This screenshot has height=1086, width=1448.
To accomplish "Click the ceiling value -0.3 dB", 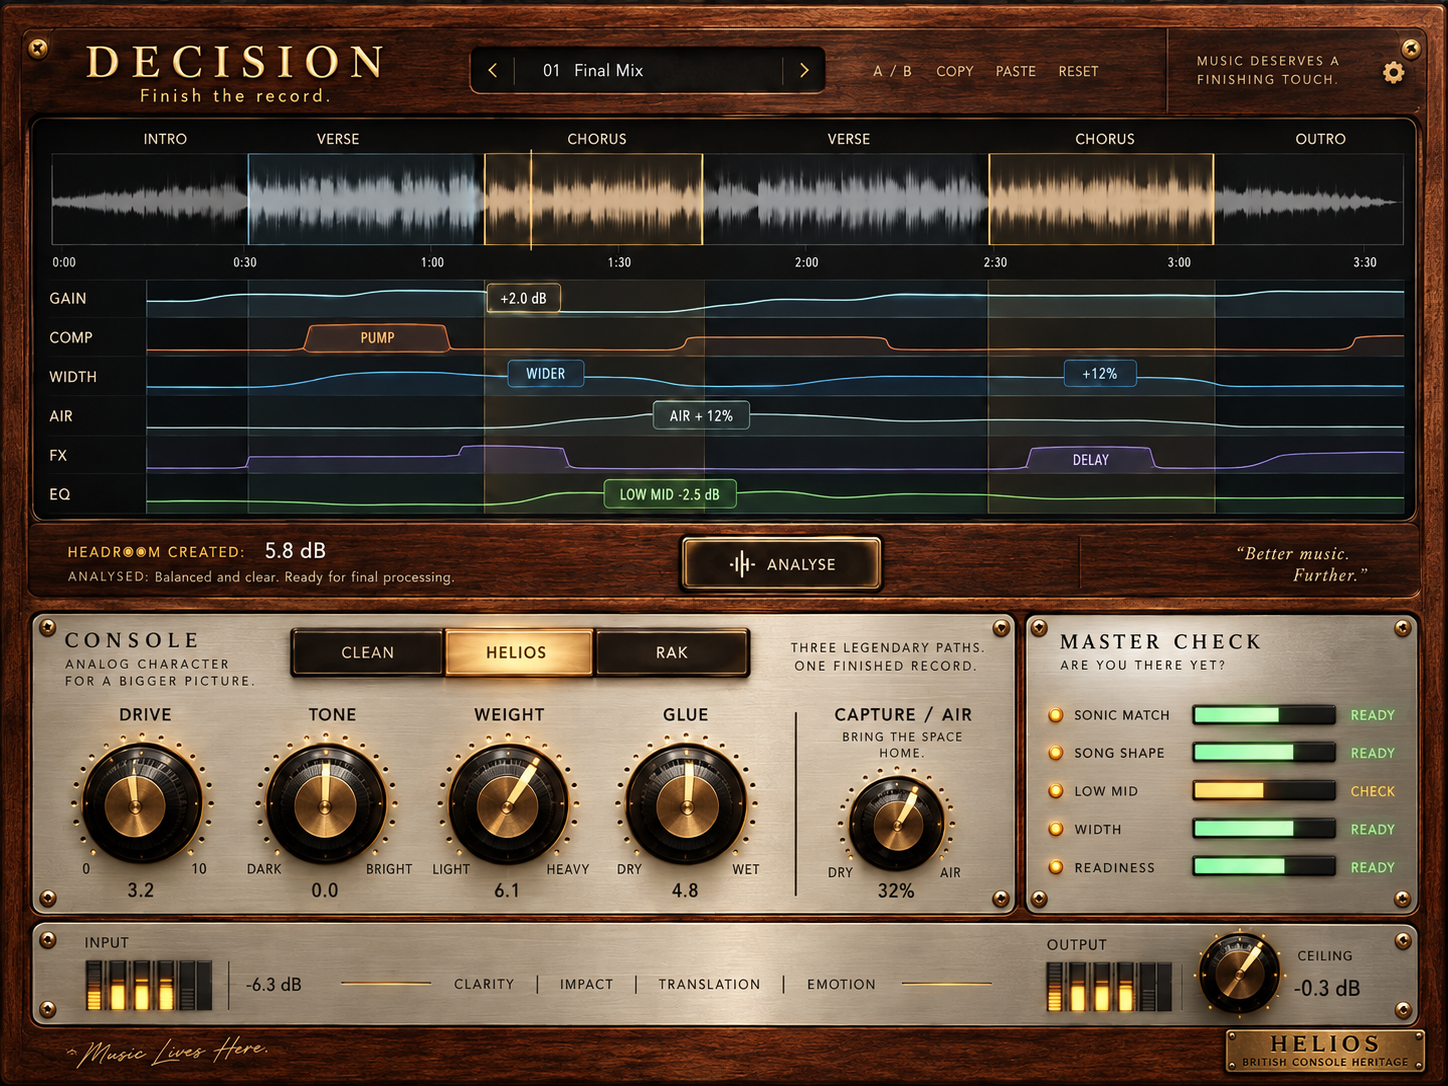I will 1327,989.
